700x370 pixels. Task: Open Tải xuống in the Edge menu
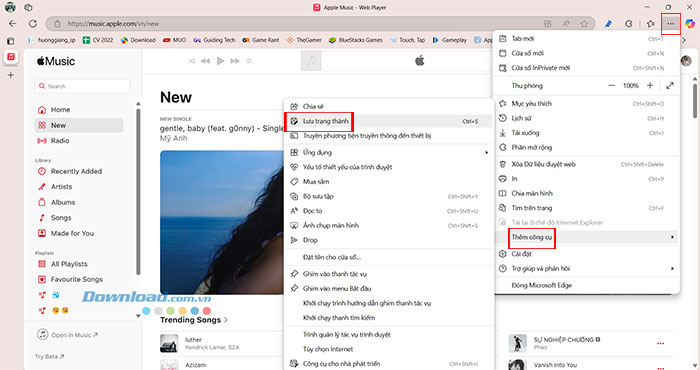point(587,133)
